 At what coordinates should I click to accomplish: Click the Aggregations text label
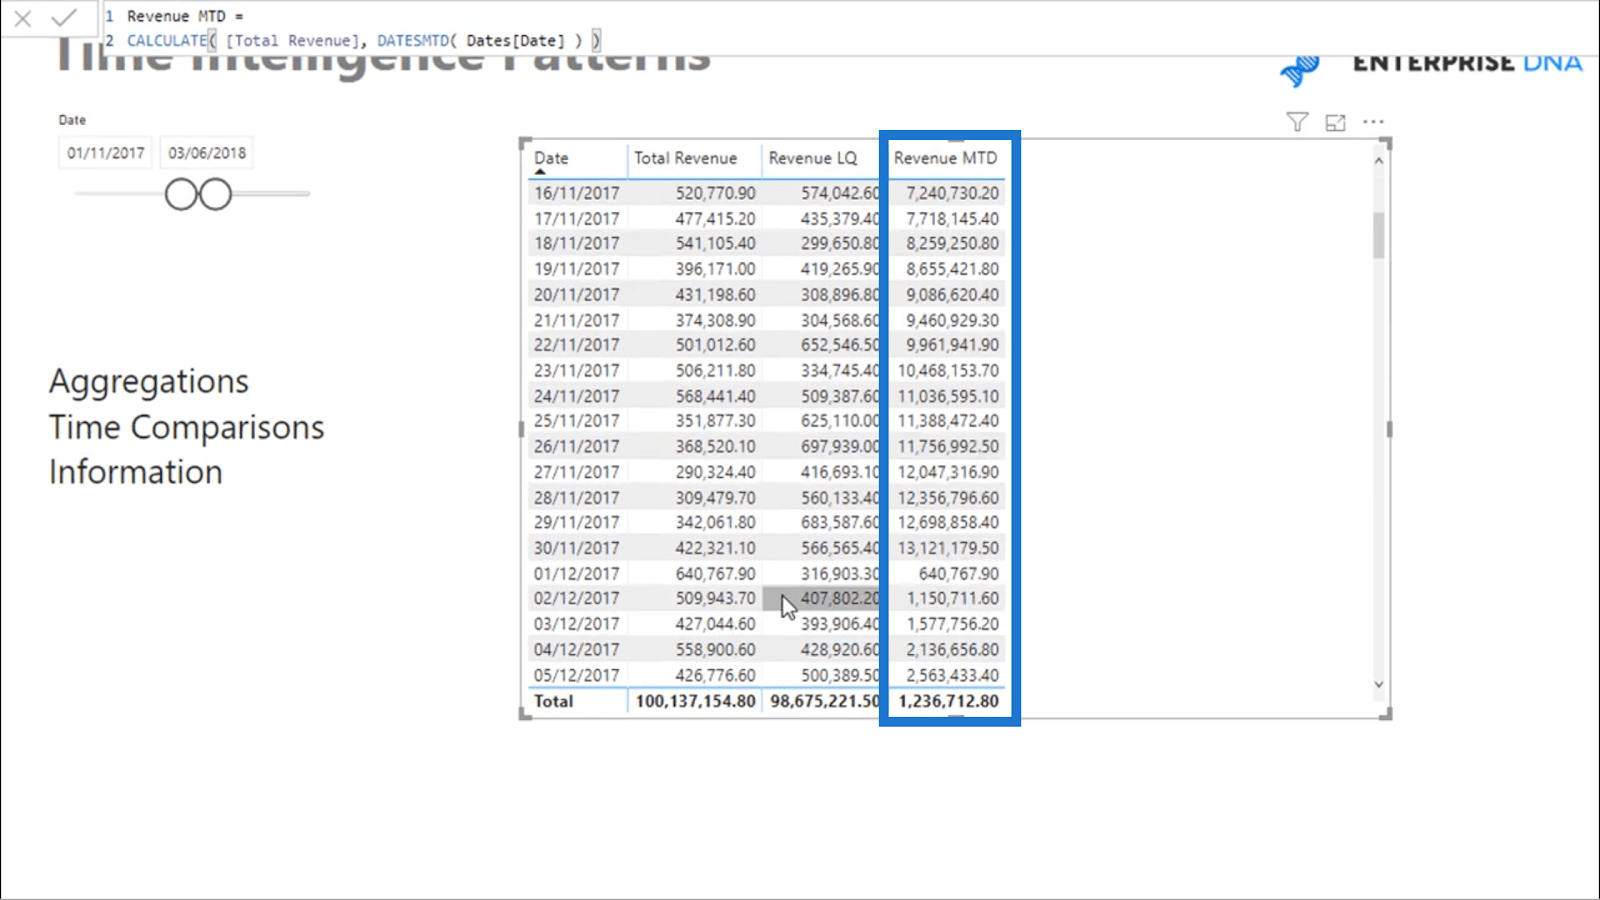[149, 382]
